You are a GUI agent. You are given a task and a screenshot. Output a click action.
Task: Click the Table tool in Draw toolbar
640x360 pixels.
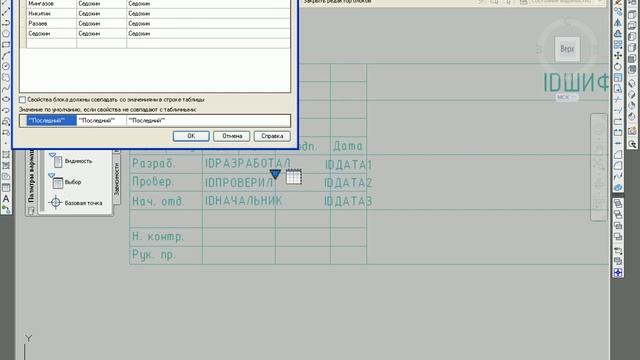click(x=6, y=187)
